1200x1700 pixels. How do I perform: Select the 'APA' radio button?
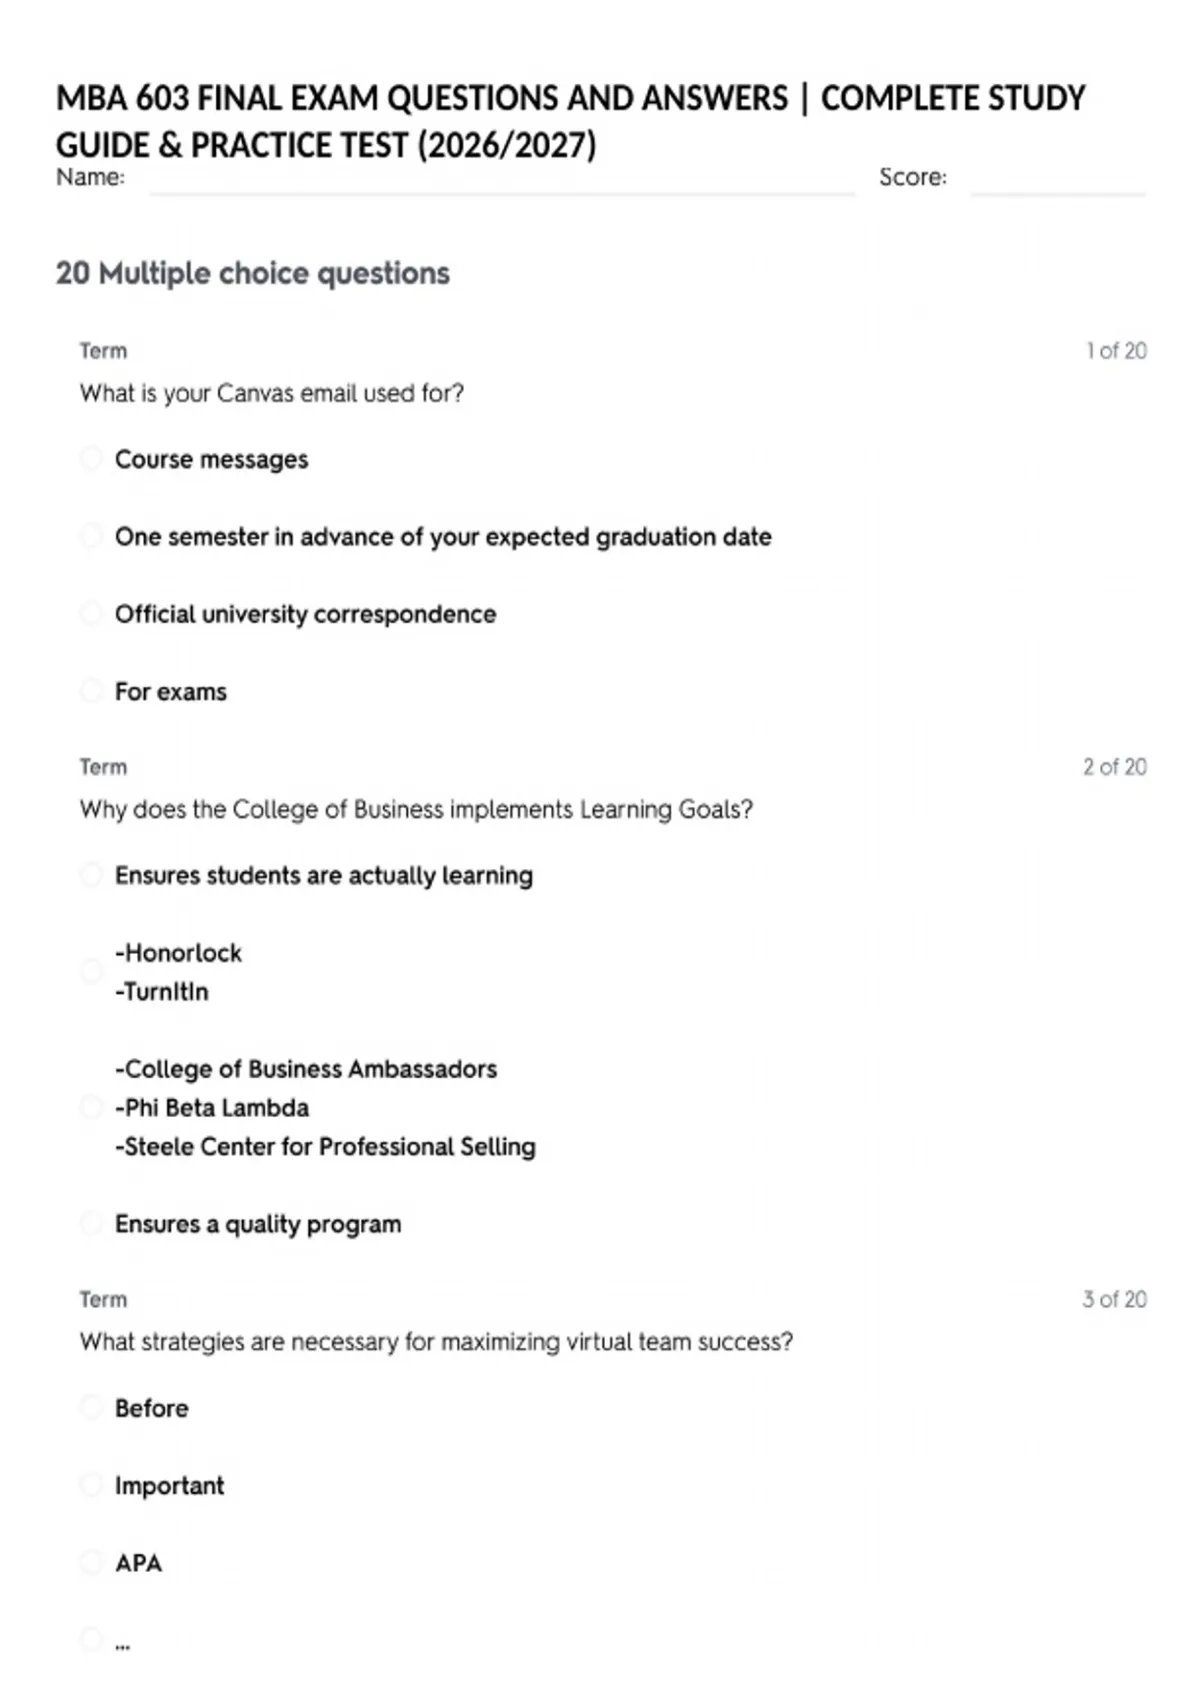coord(91,1562)
